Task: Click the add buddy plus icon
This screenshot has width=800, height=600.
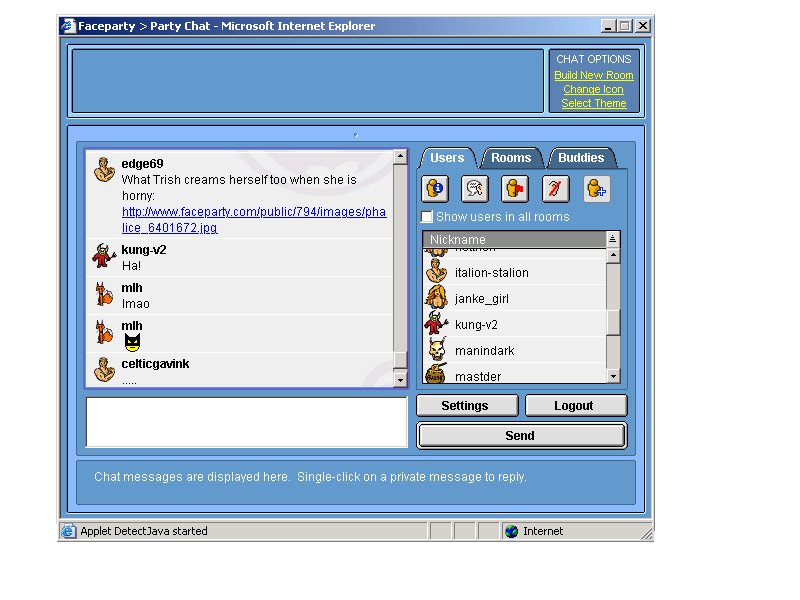Action: (596, 189)
